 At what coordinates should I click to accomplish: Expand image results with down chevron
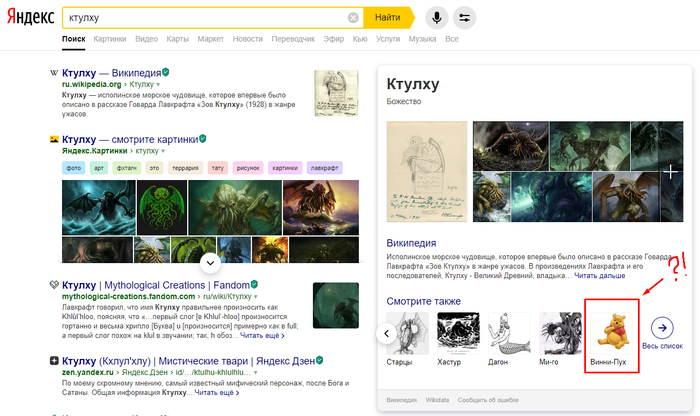pos(209,262)
